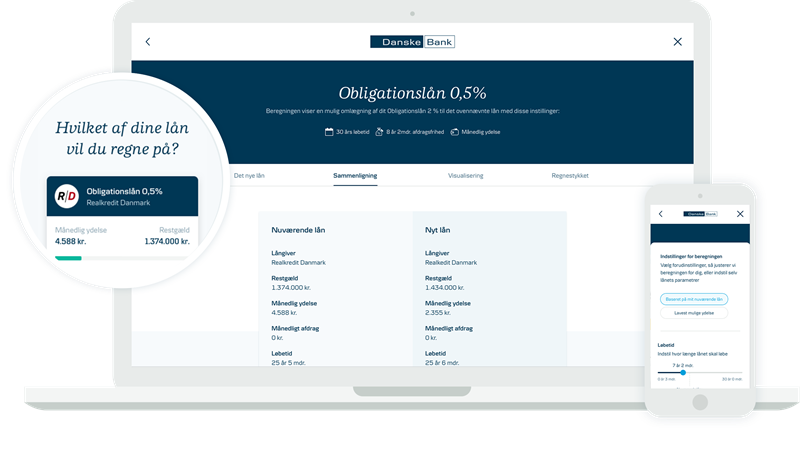Switch to the Sammenligning tab

(355, 175)
